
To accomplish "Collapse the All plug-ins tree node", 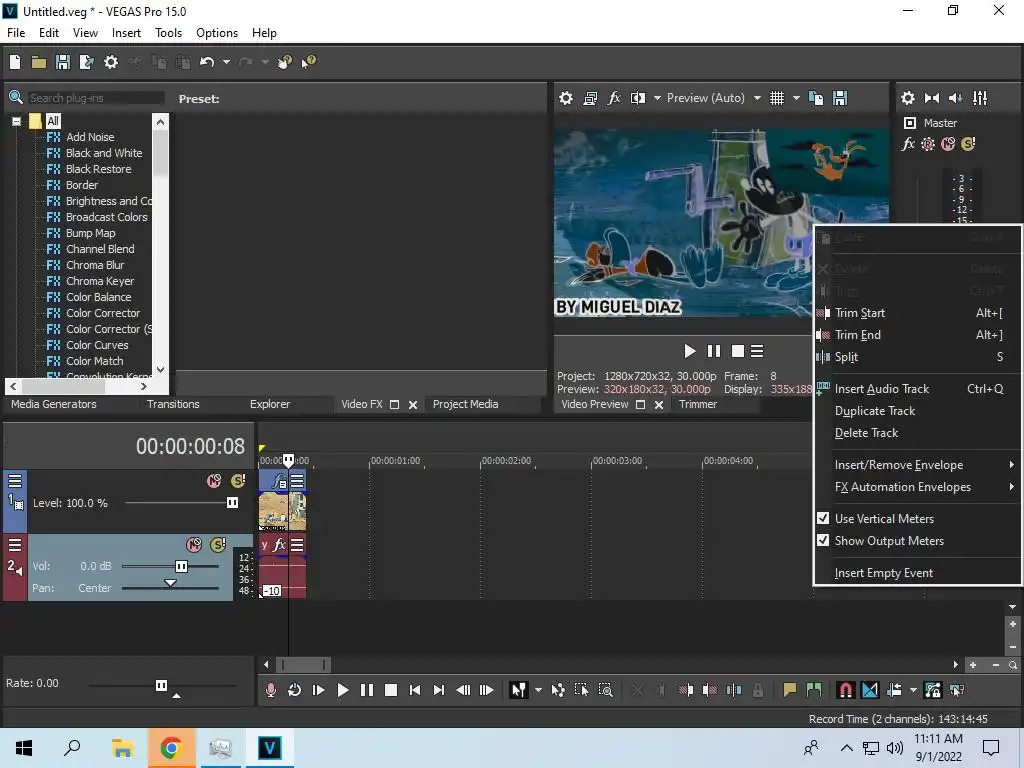I will tap(16, 121).
